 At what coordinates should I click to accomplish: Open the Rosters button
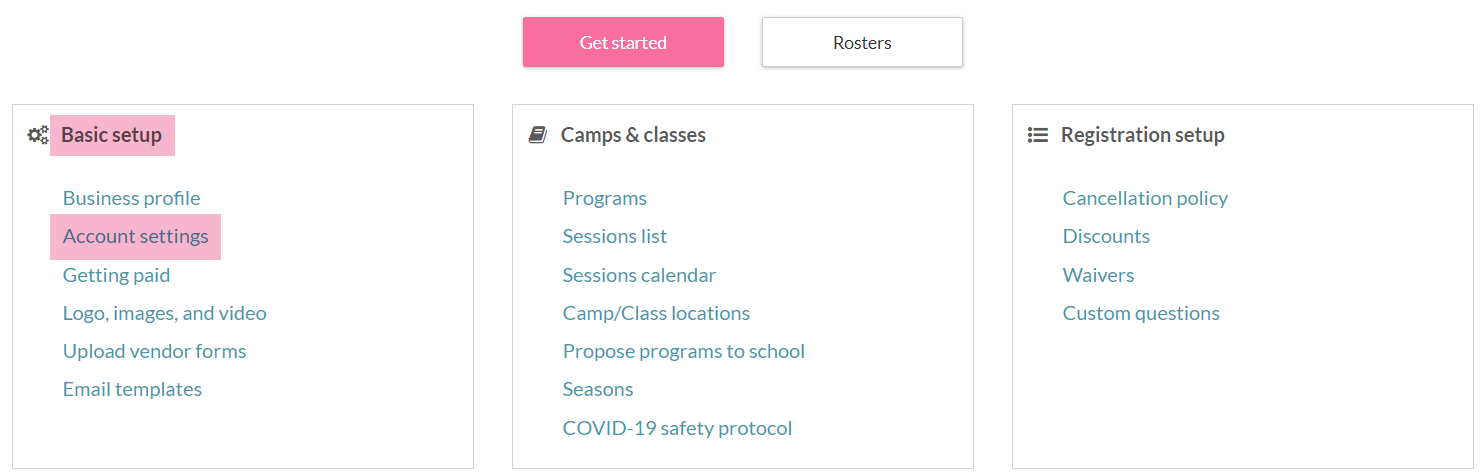coord(862,42)
